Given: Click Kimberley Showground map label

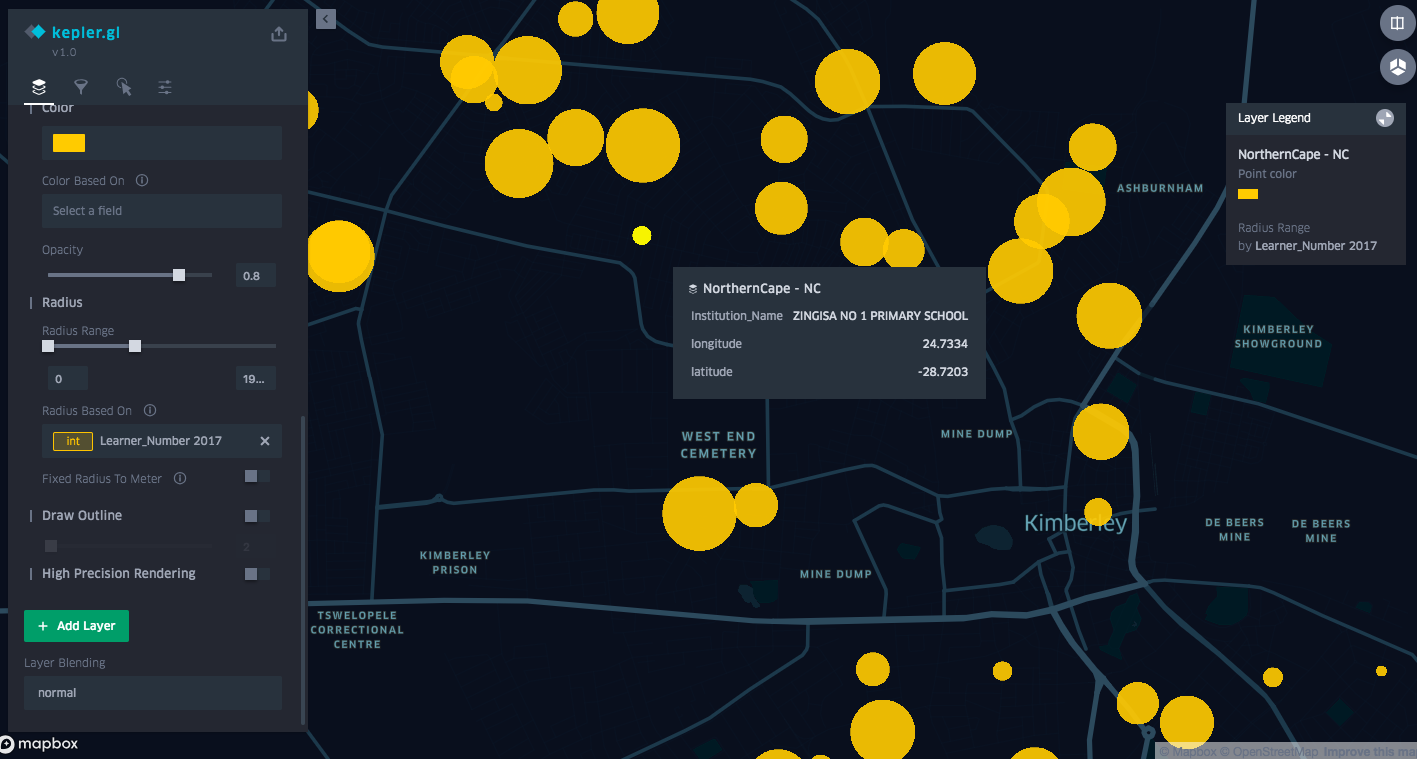Looking at the screenshot, I should (1278, 336).
